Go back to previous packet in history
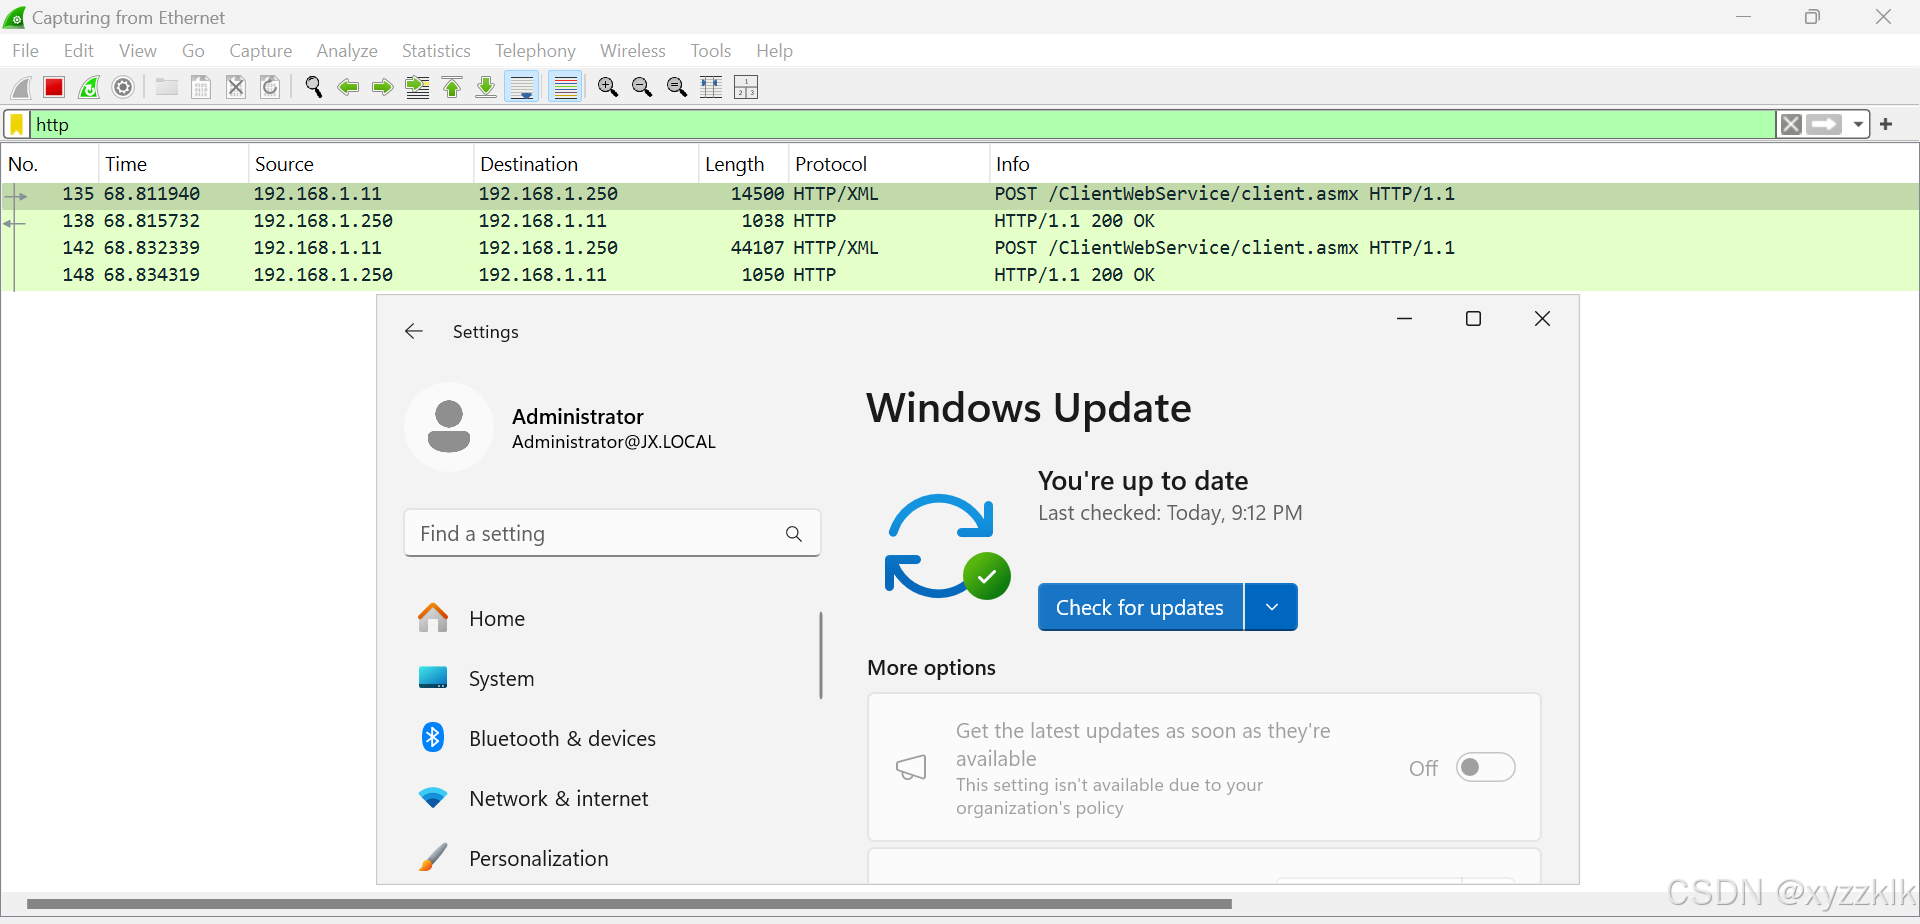 tap(348, 88)
